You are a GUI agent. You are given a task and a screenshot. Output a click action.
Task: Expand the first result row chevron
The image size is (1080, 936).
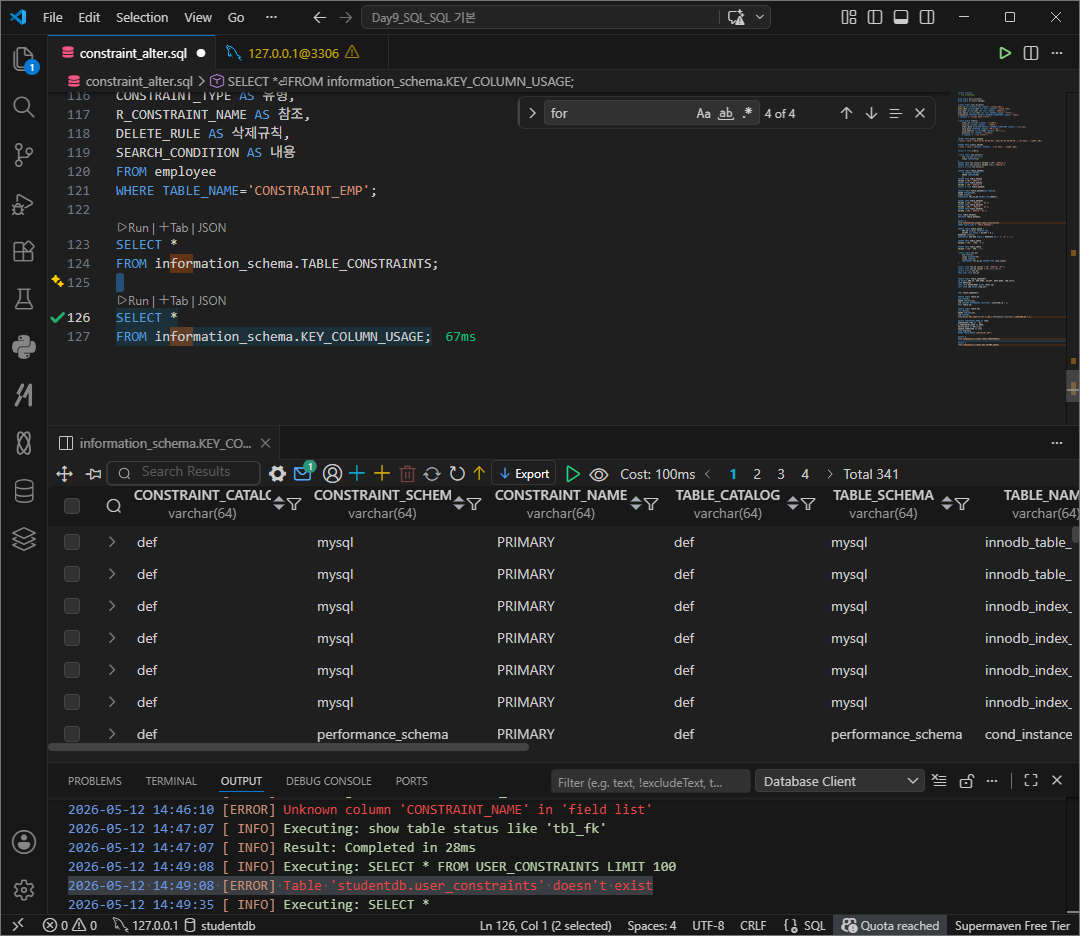112,542
